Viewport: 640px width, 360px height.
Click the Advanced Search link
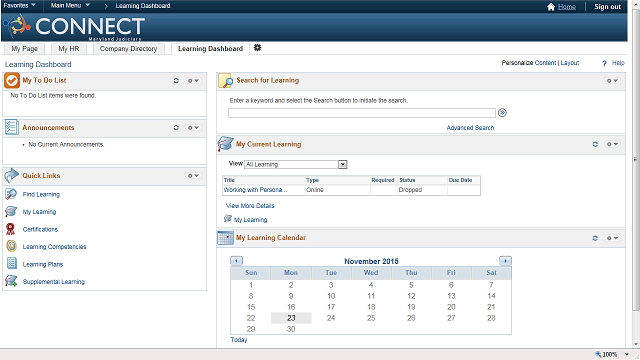470,128
